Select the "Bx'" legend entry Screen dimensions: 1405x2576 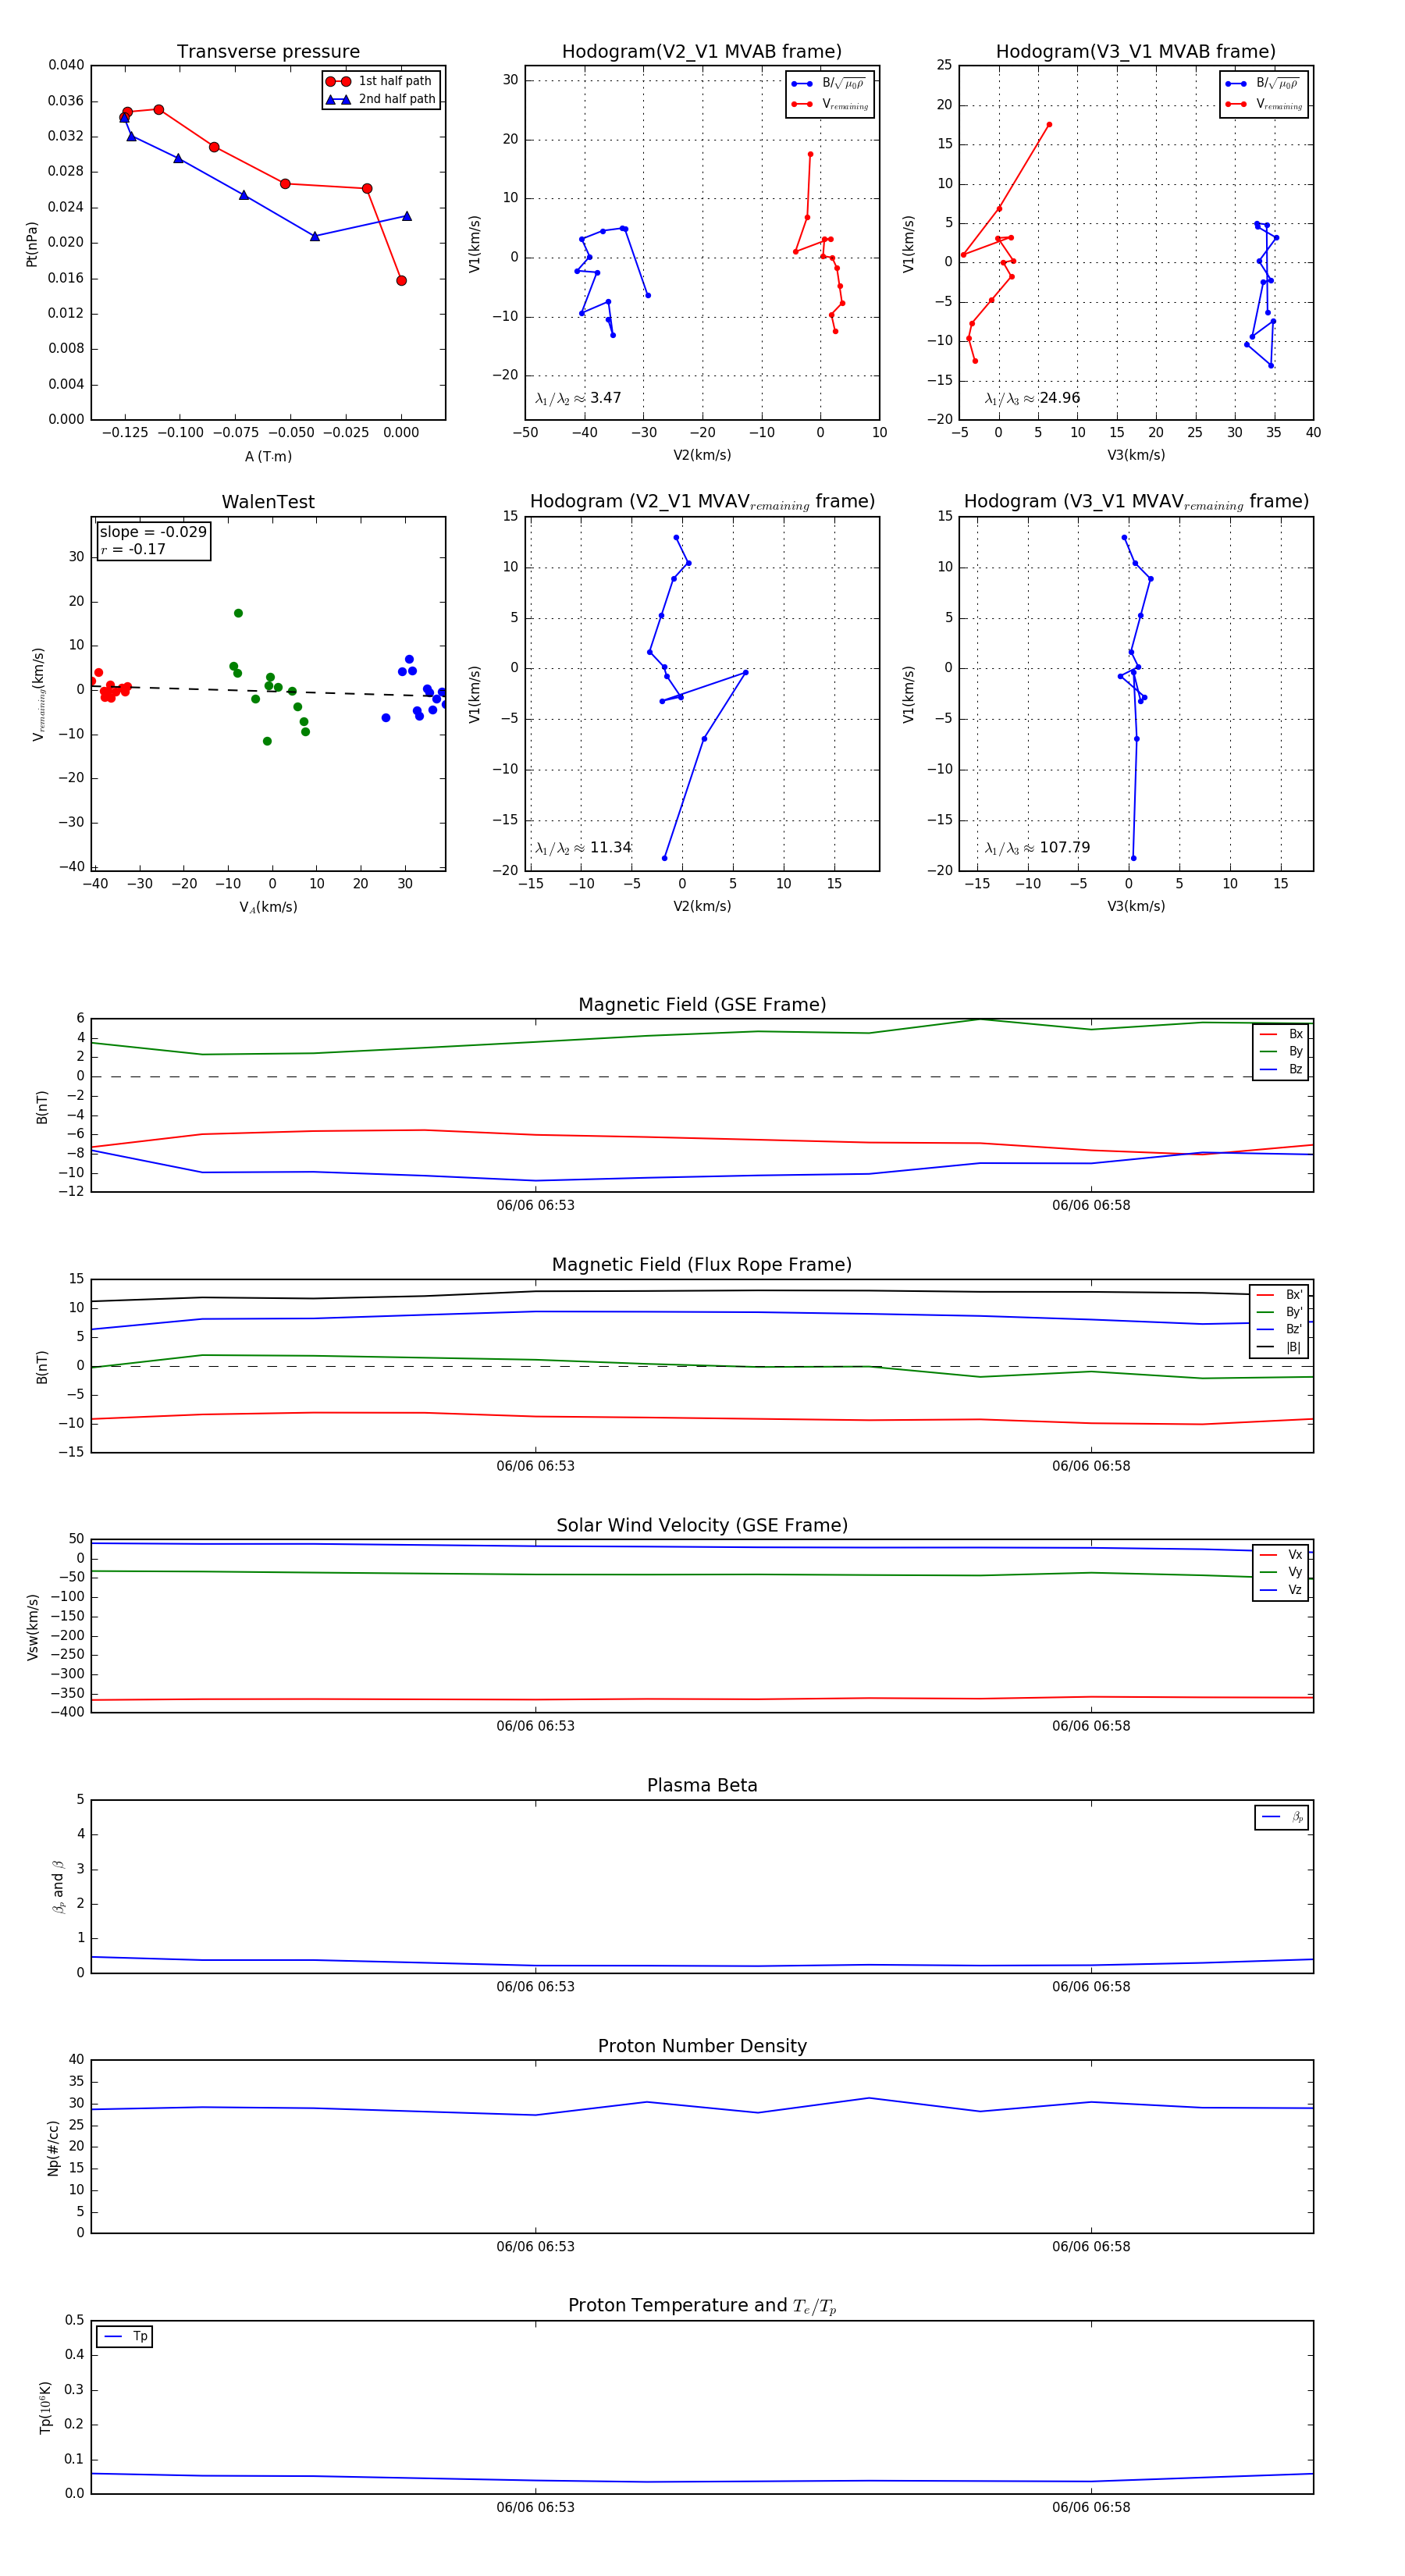1280,1295
